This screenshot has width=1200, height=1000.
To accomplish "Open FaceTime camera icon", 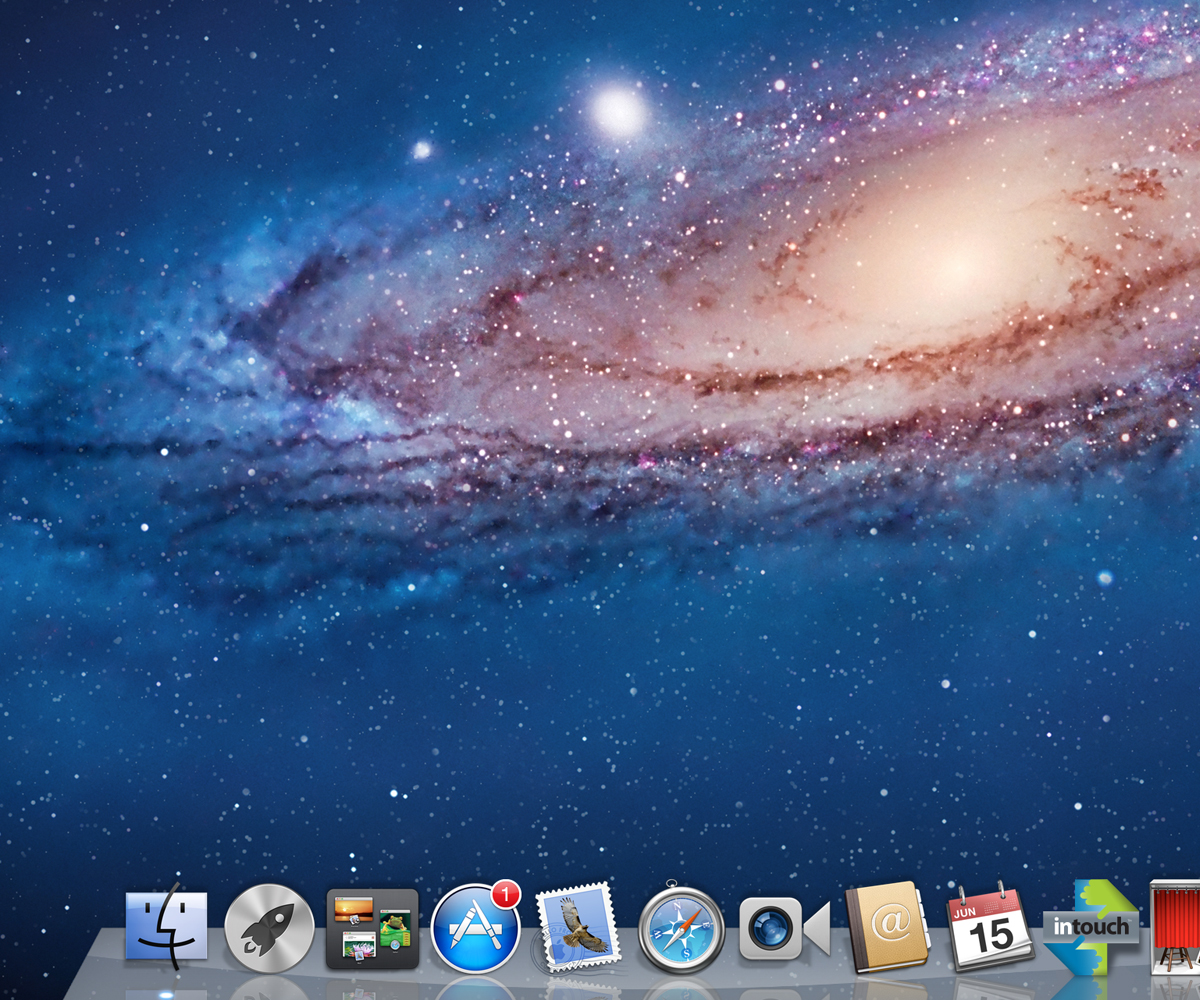I will pyautogui.click(x=785, y=928).
